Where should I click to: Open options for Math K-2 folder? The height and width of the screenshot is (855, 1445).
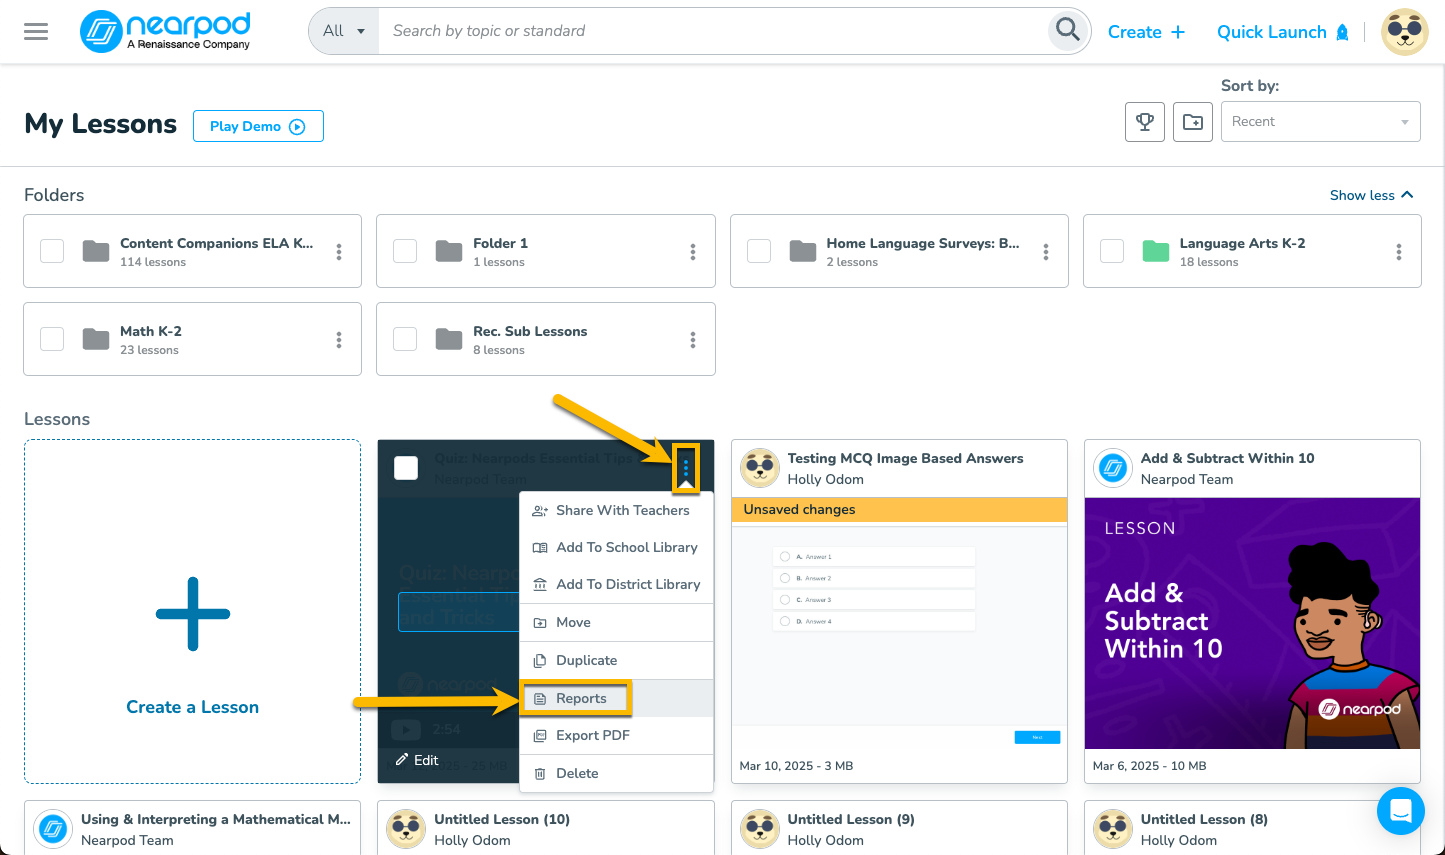tap(339, 340)
